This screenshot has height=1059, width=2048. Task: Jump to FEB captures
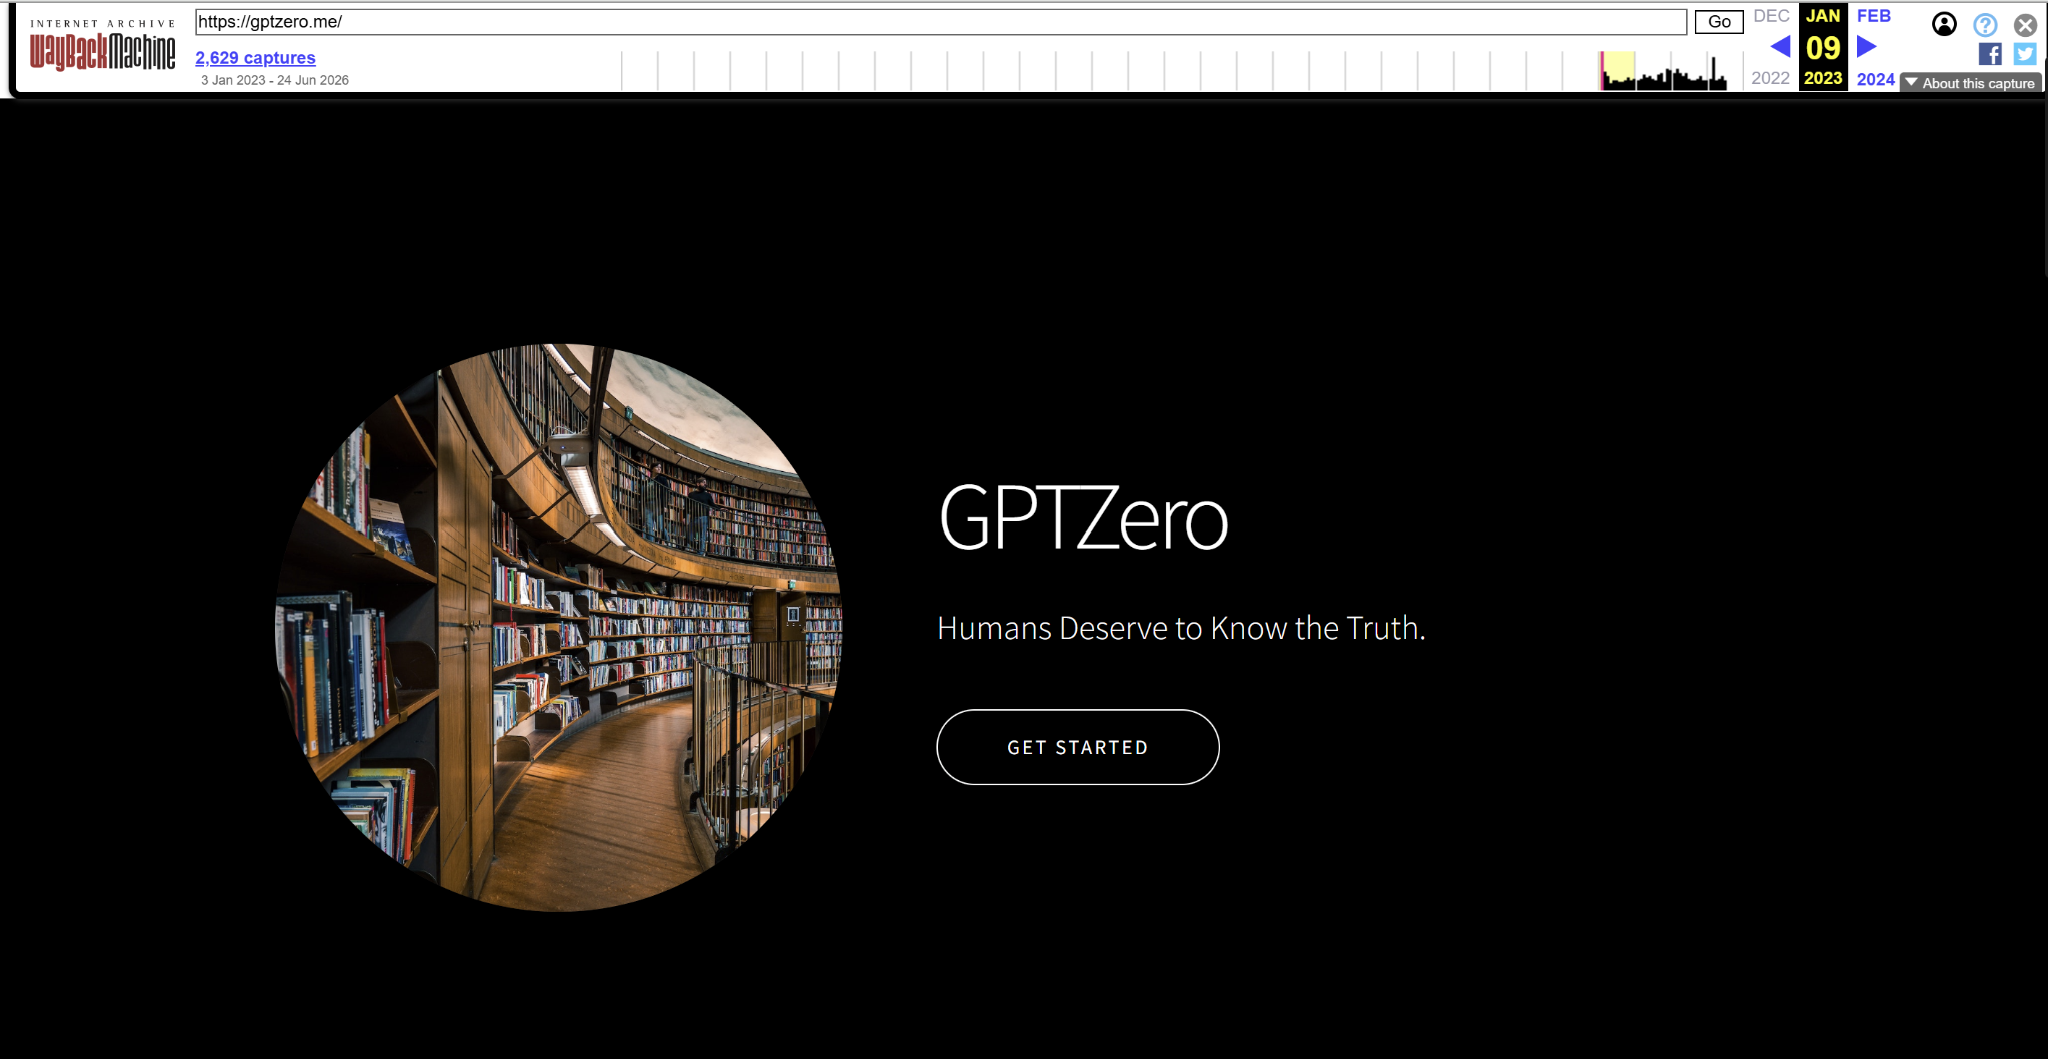tap(1874, 16)
